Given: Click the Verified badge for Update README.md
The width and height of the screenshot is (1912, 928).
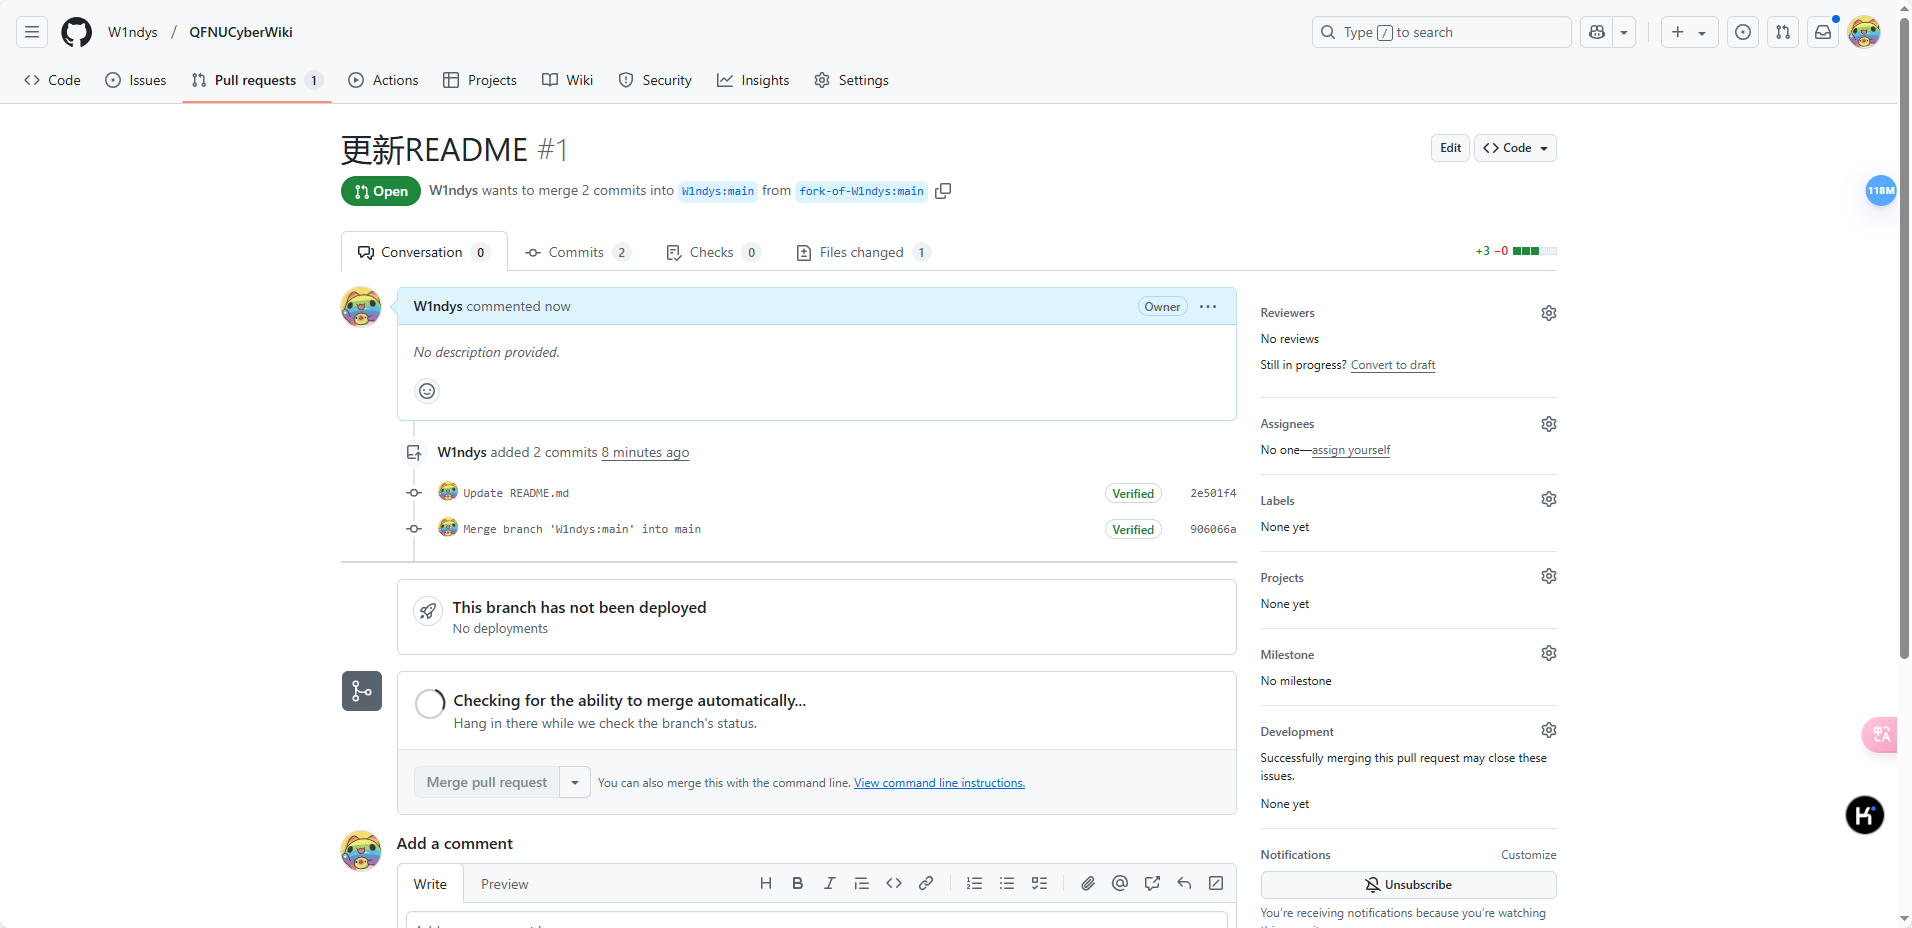Looking at the screenshot, I should click(x=1133, y=493).
